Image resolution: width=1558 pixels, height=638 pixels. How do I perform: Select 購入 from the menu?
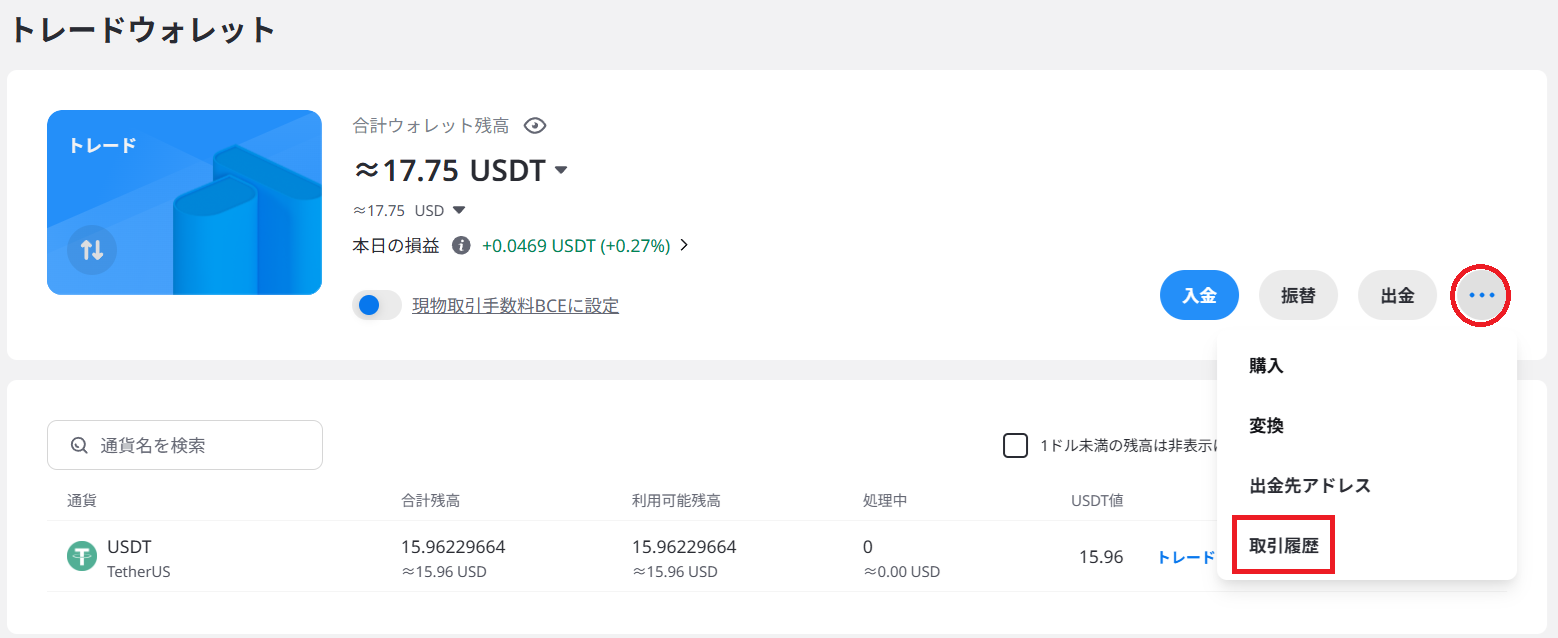1267,365
